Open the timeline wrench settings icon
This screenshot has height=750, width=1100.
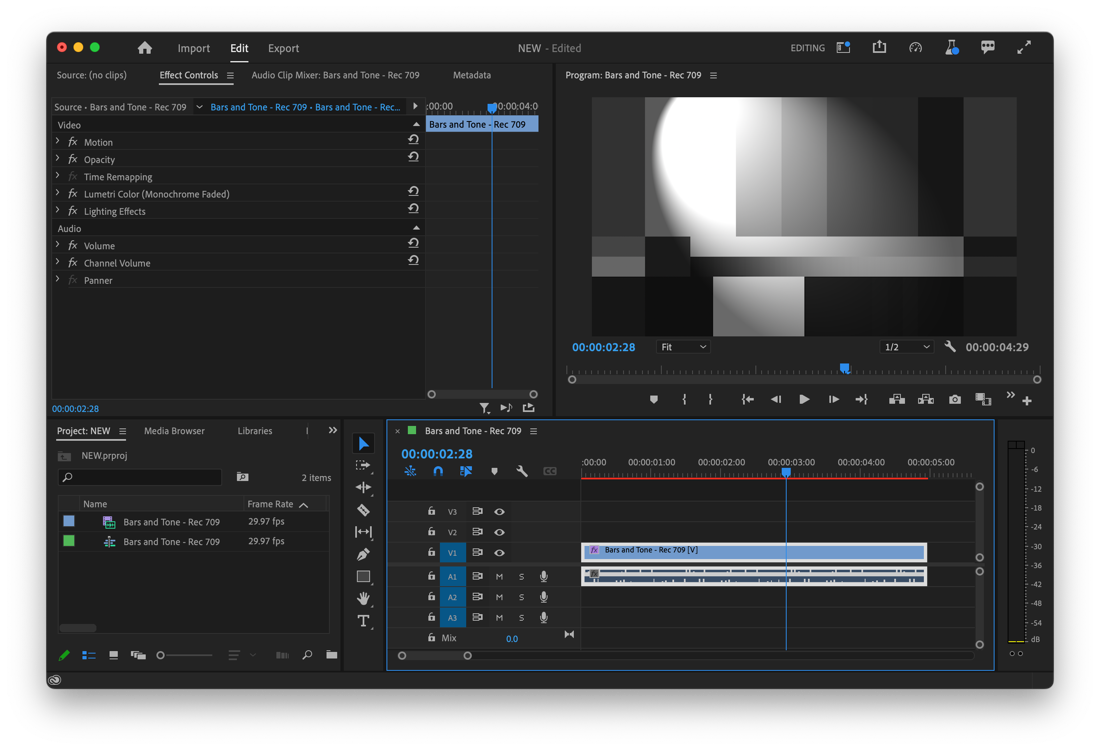522,470
